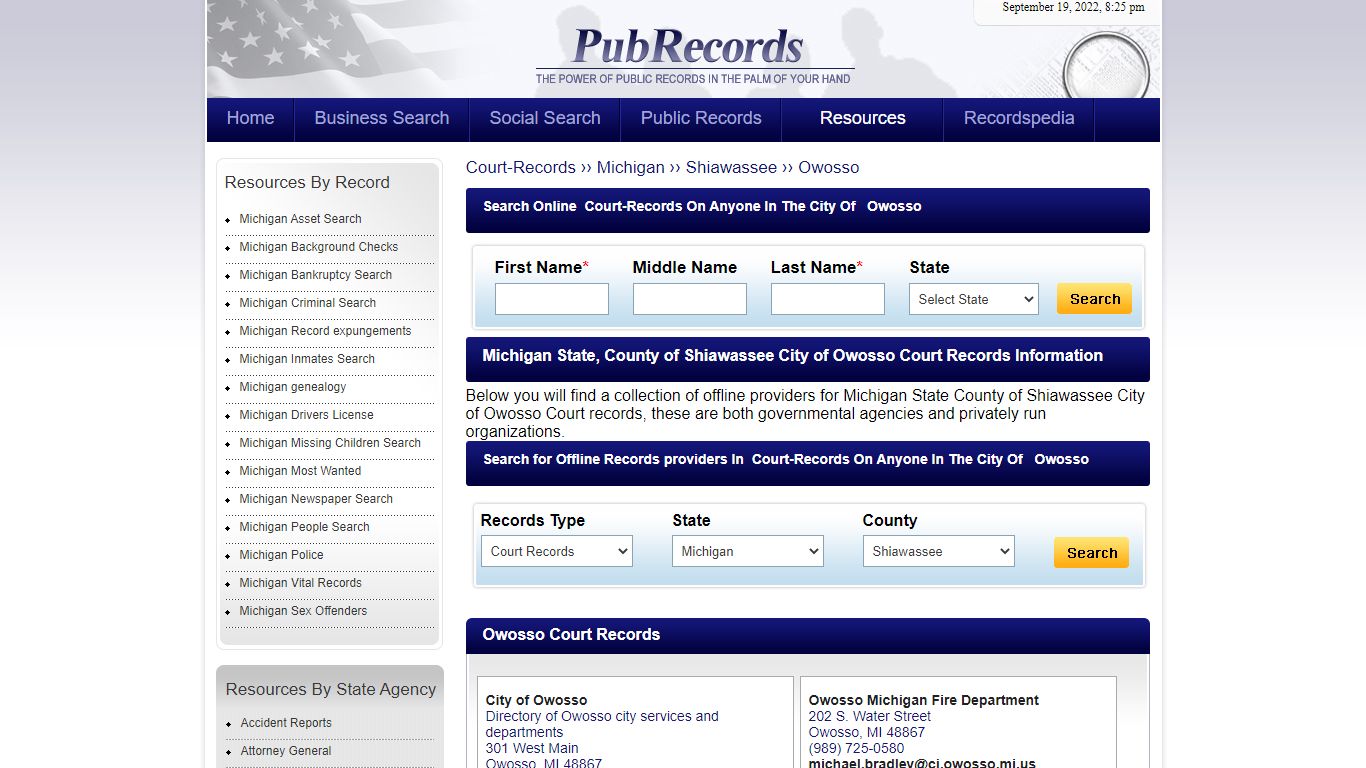Click the Michigan breadcrumb link
This screenshot has width=1366, height=768.
pyautogui.click(x=630, y=167)
